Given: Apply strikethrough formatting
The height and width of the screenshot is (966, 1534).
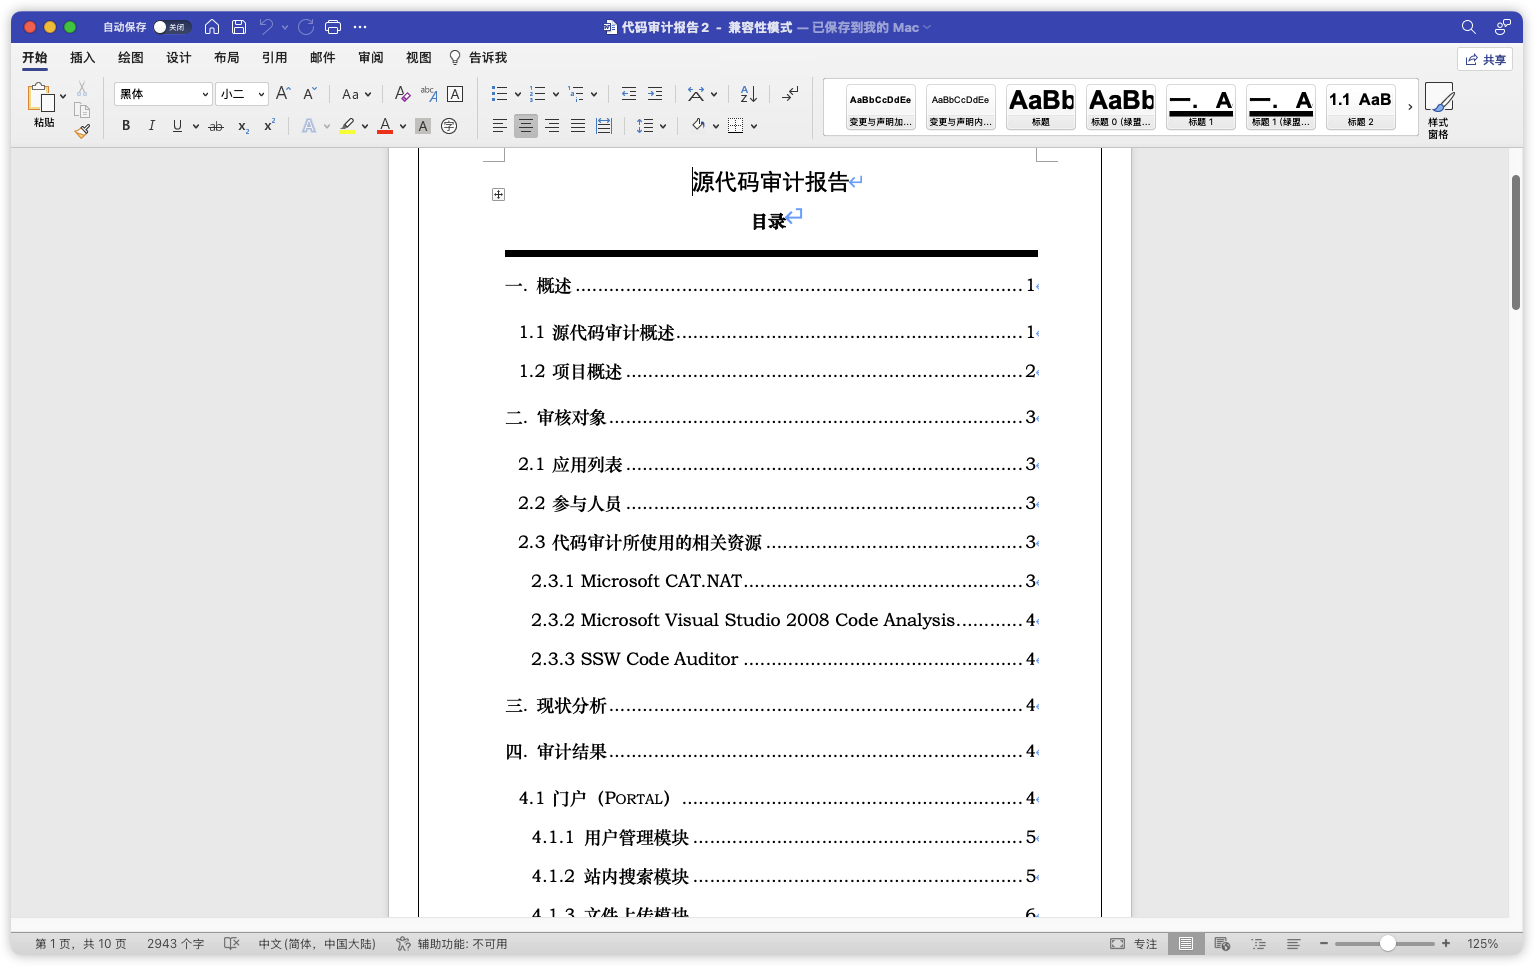Looking at the screenshot, I should coord(215,126).
